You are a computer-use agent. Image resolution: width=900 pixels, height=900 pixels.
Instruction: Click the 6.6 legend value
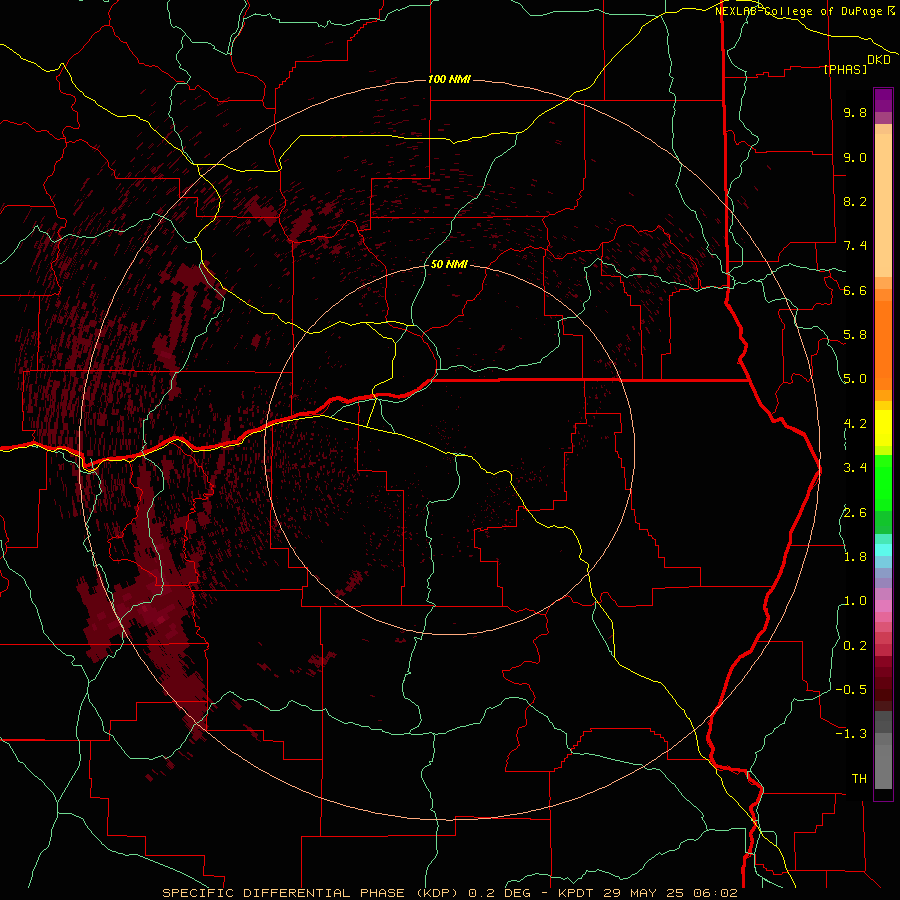point(855,290)
